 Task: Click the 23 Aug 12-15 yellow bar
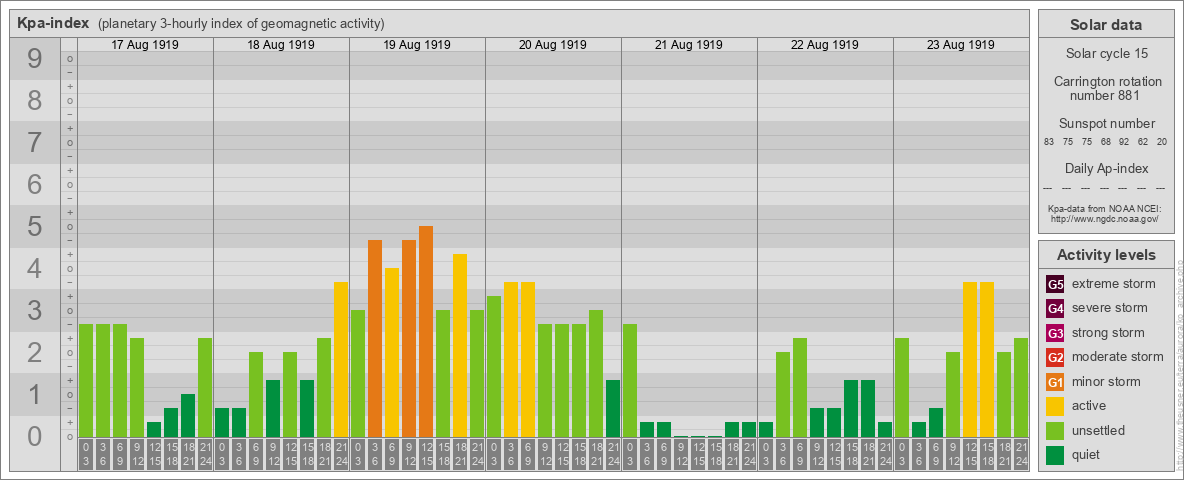point(970,359)
